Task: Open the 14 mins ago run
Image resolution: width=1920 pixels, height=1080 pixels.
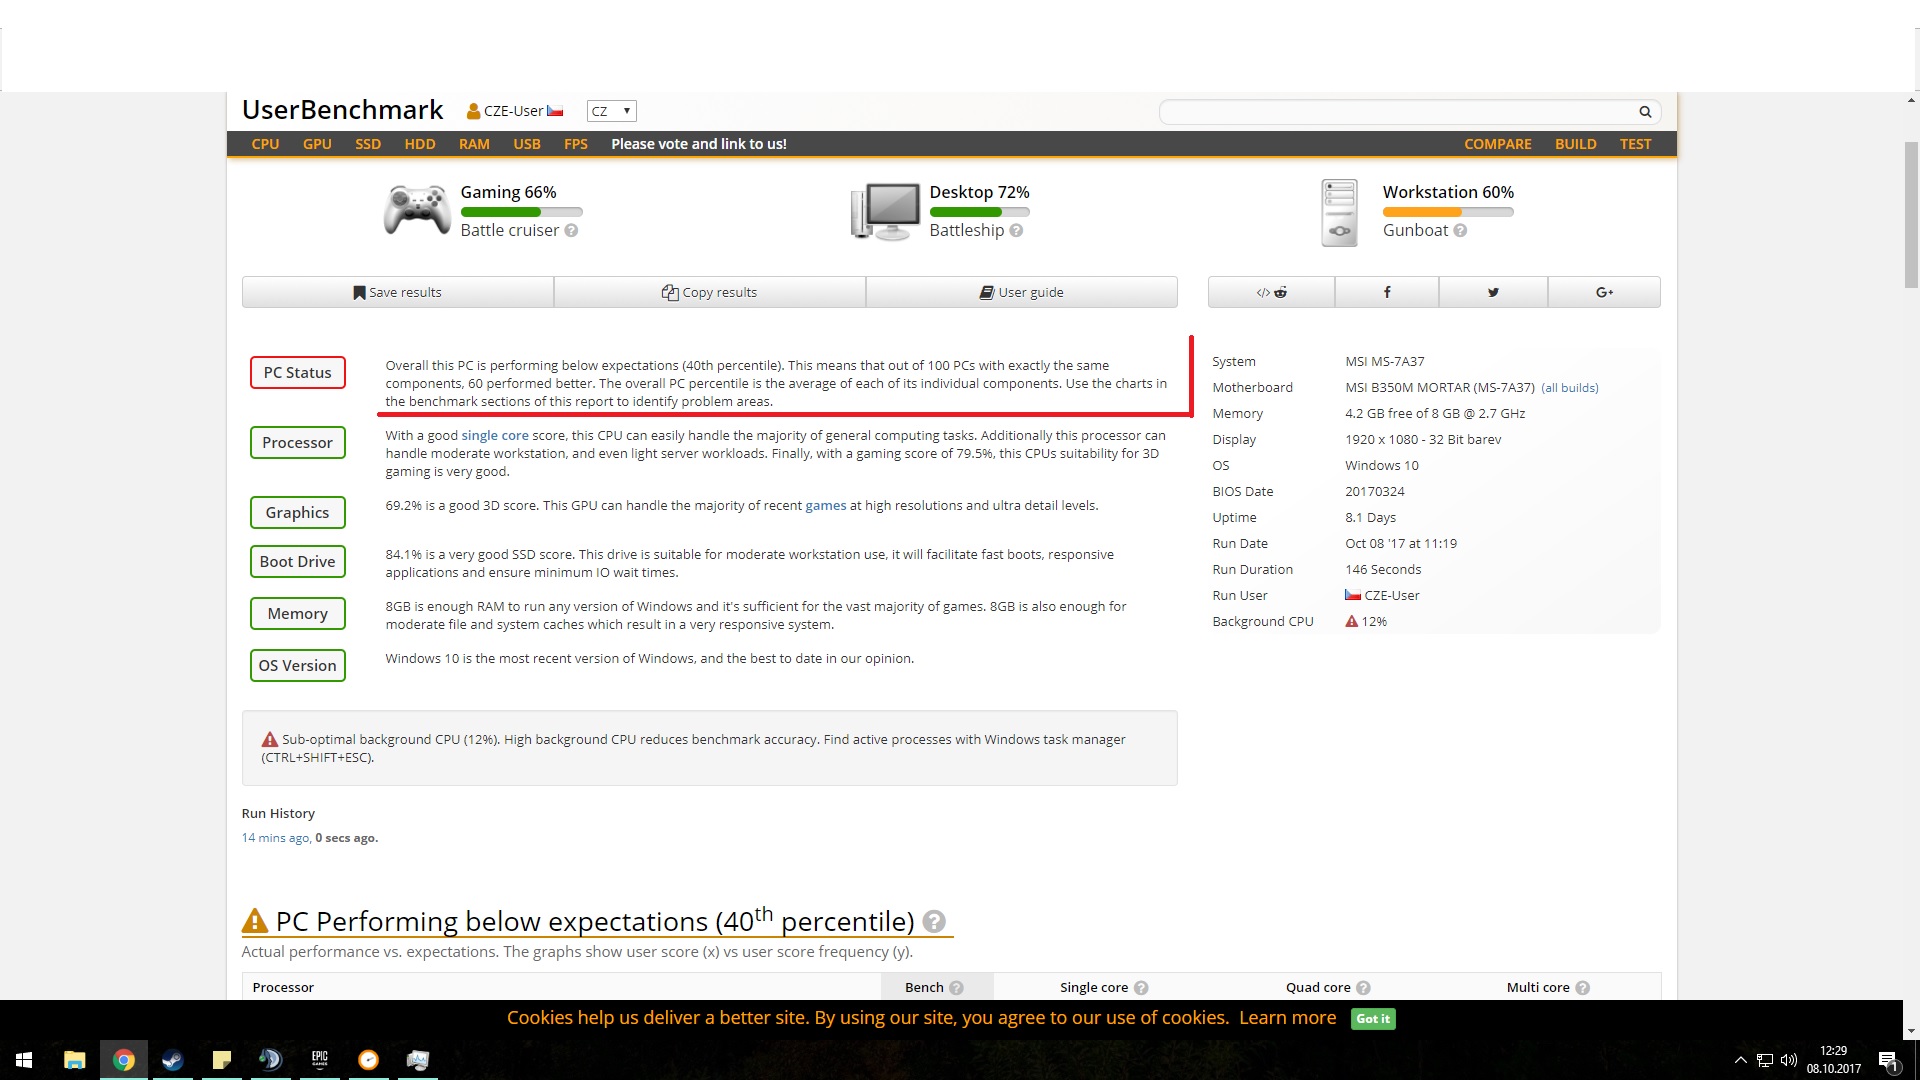Action: (x=275, y=838)
